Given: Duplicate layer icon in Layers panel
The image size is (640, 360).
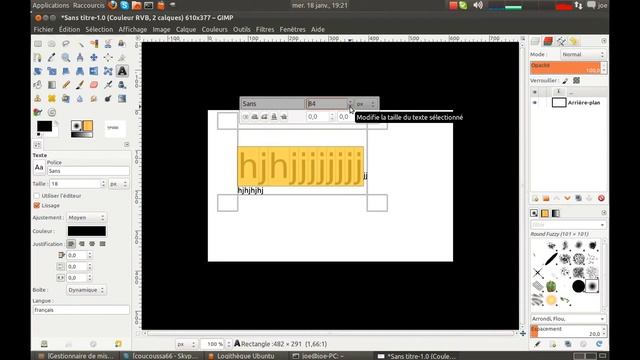Looking at the screenshot, I should [578, 198].
